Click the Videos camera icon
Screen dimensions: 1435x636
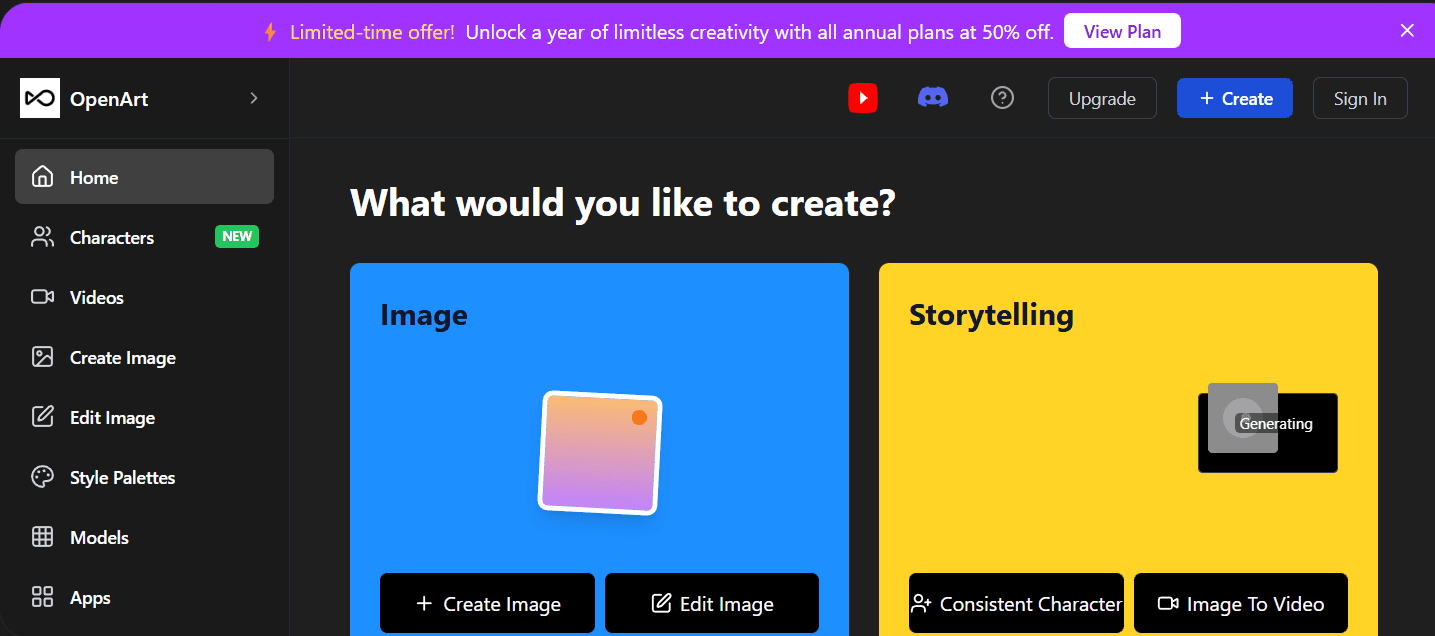tap(42, 297)
